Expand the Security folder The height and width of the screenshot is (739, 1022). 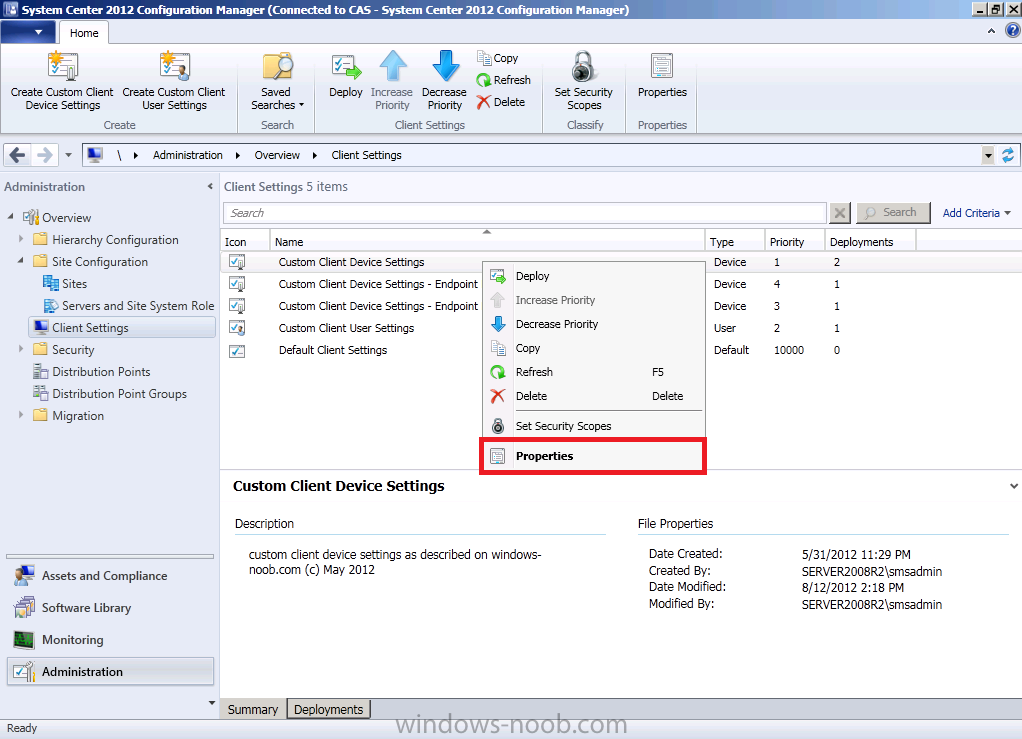pyautogui.click(x=21, y=349)
